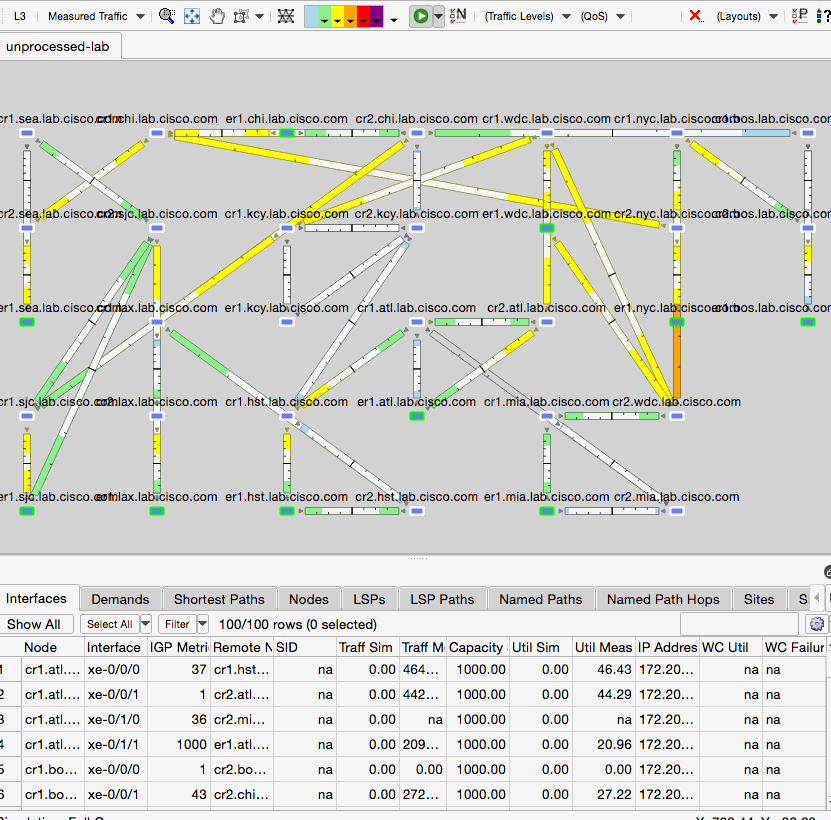The image size is (831, 820).
Task: Click the IGP Metric cell 1000
Action: [179, 744]
